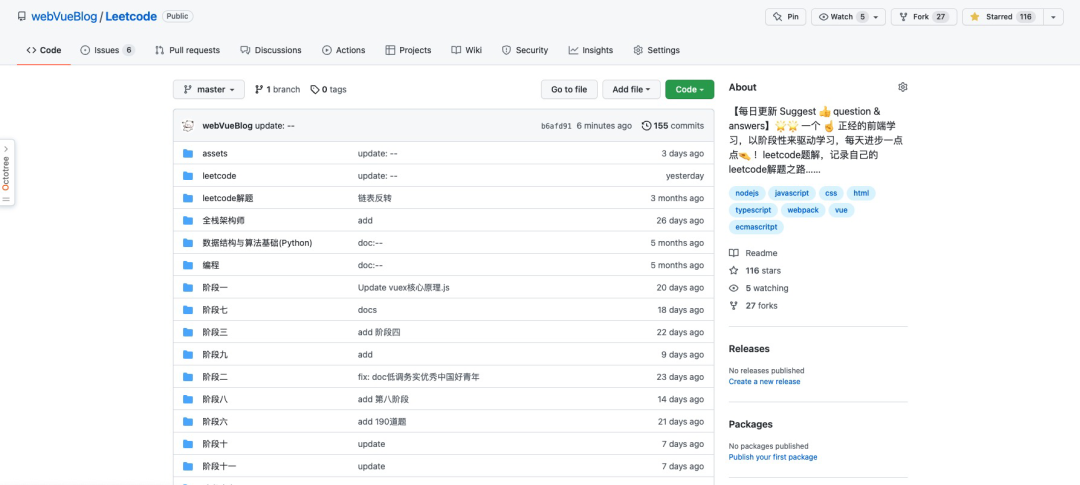Open the Watch notifications dropdown
This screenshot has width=1080, height=485.
[x=849, y=17]
